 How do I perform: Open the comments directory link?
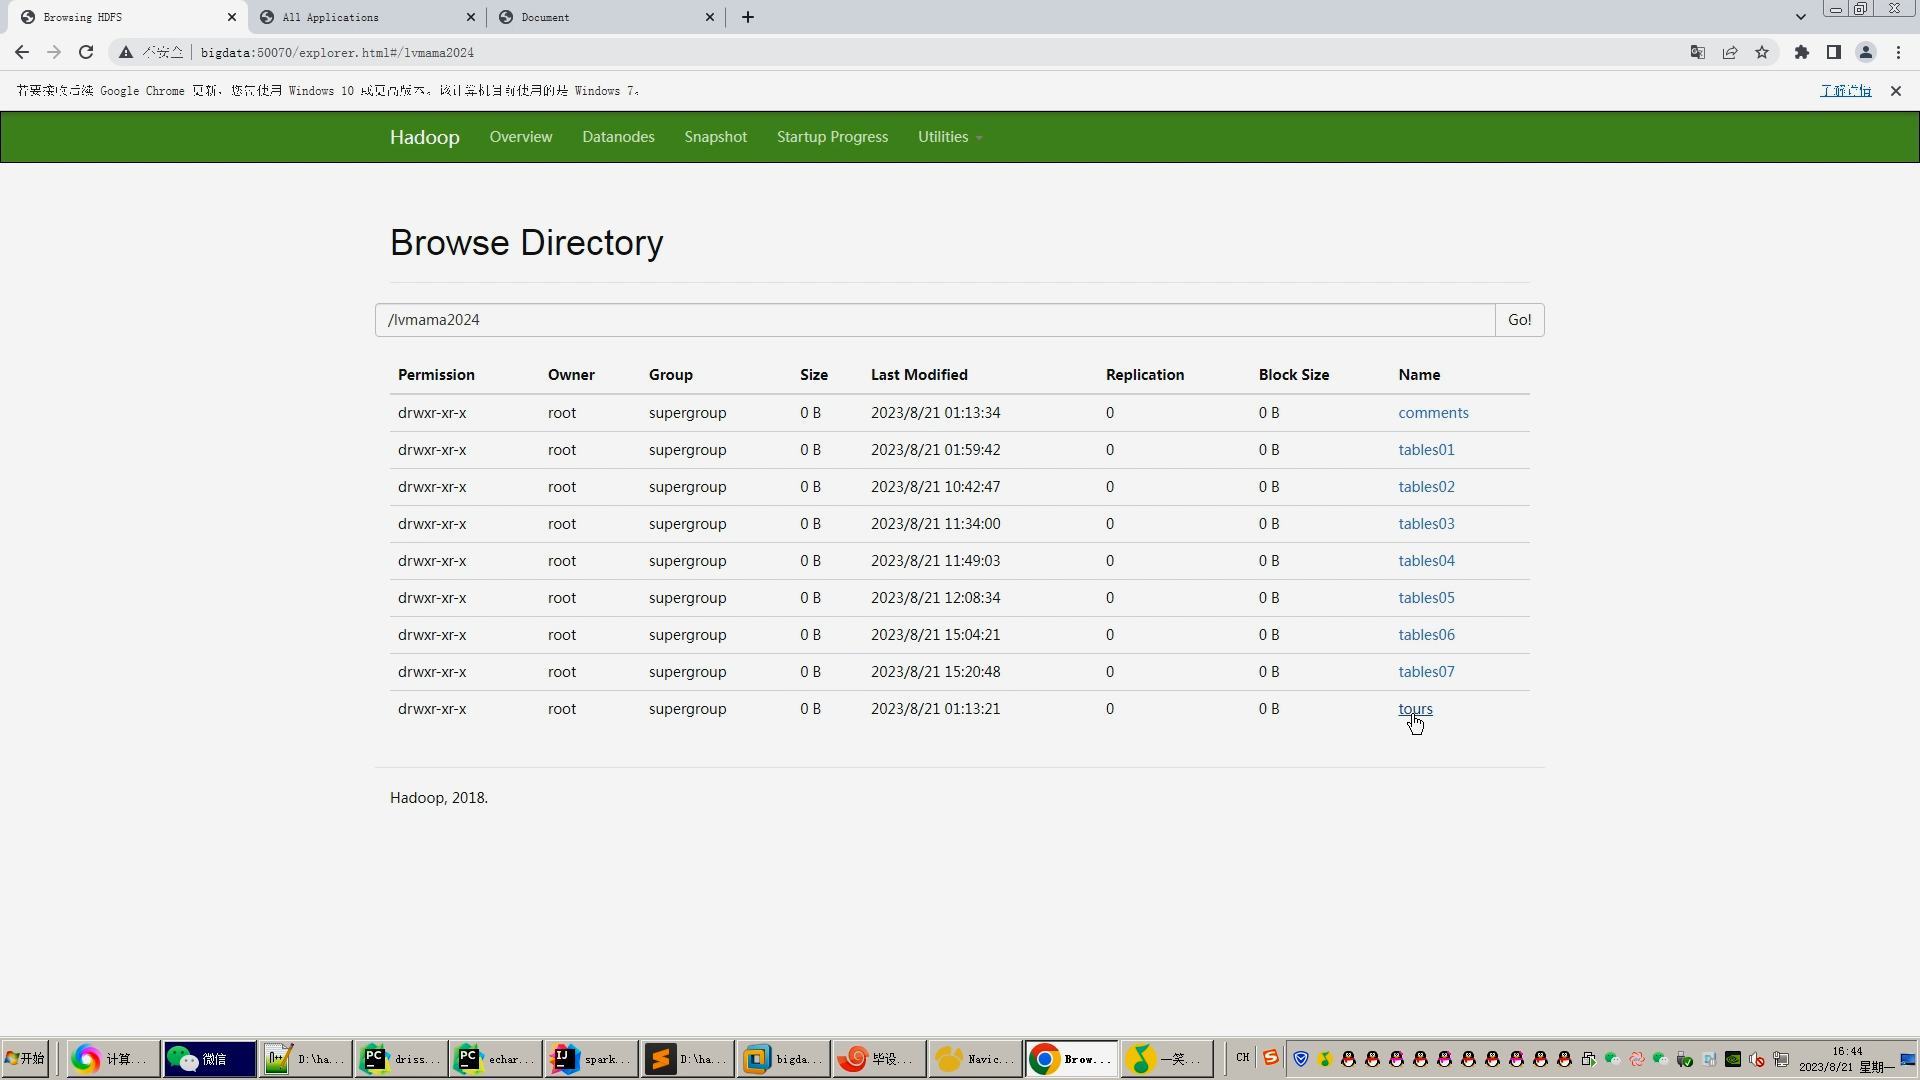point(1433,413)
